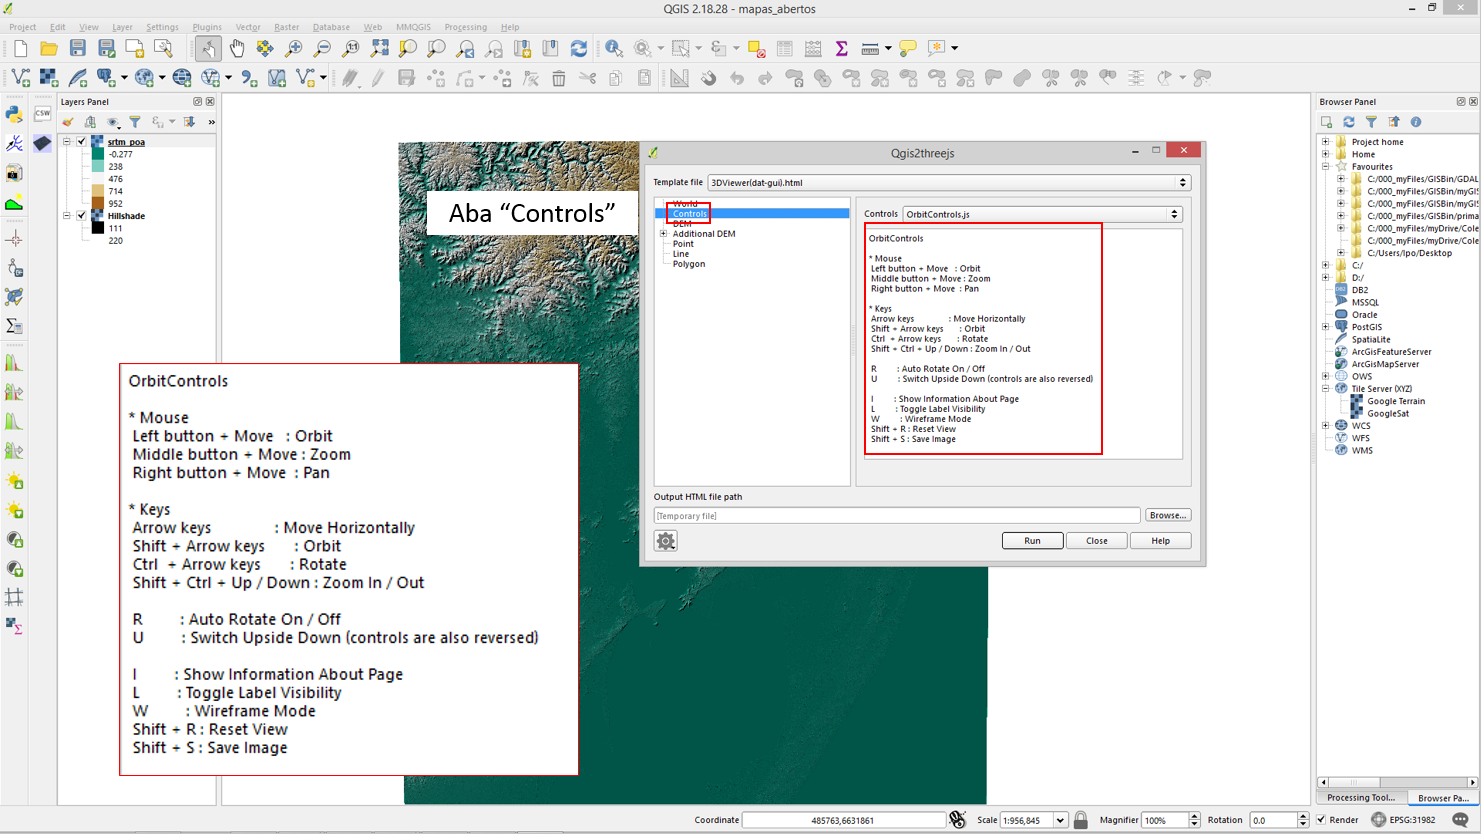This screenshot has width=1481, height=834.
Task: Click the Qgis2threejs settings gear icon
Action: 666,541
